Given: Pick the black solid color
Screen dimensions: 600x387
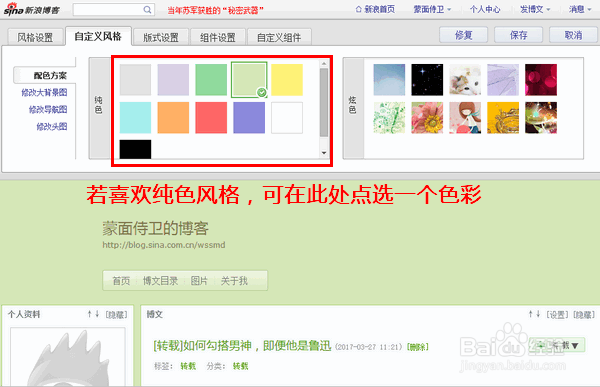Looking at the screenshot, I should (135, 149).
